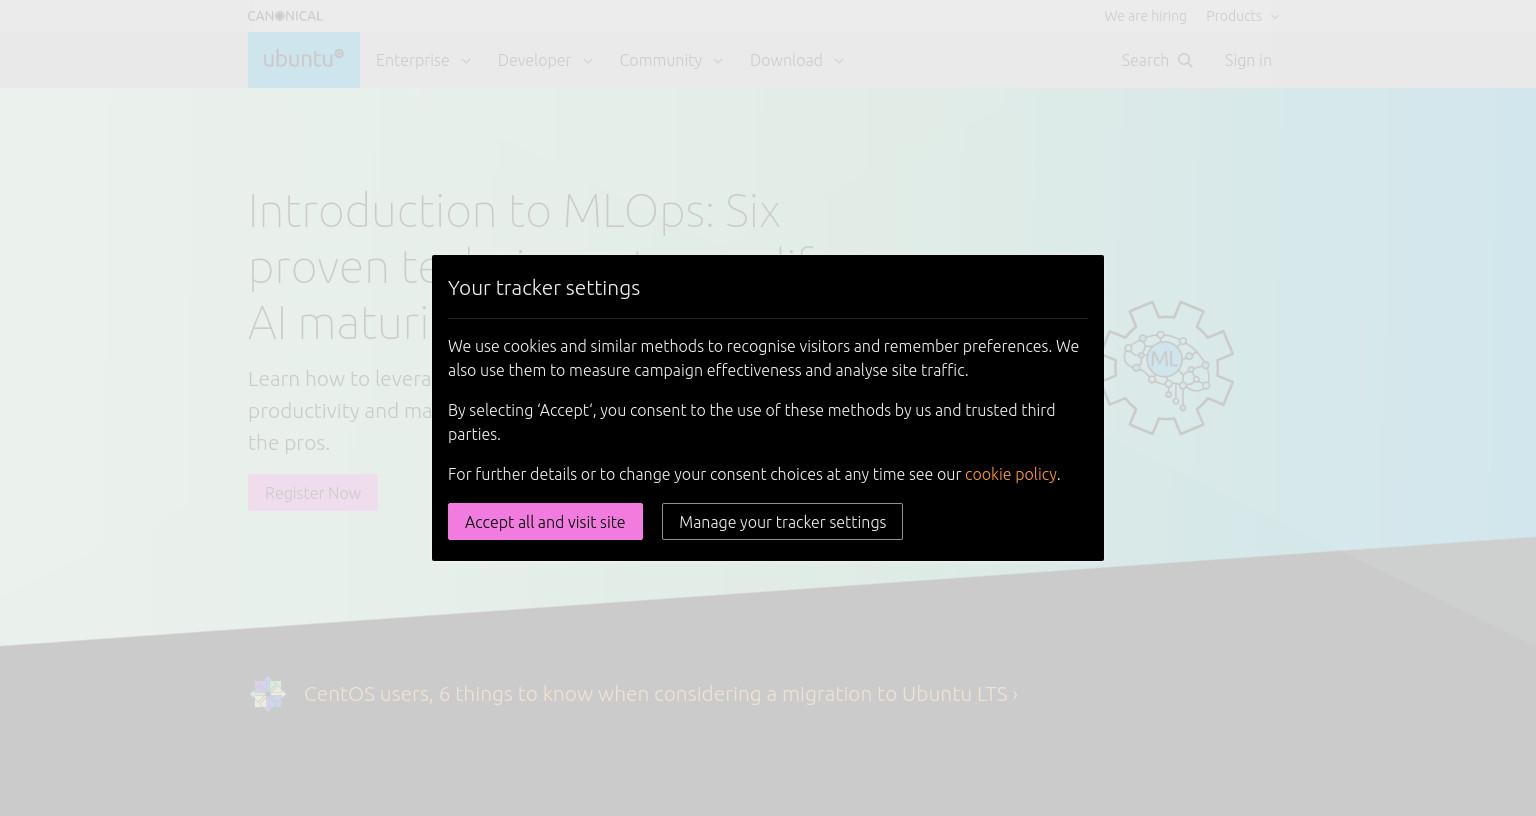1536x816 pixels.
Task: Open the Products menu
Action: click(x=1234, y=16)
